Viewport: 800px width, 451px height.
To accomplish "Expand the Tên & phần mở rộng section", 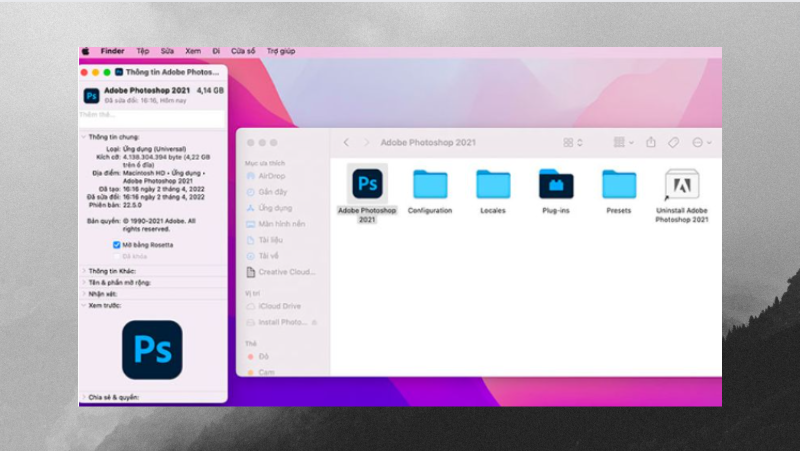I will click(84, 282).
